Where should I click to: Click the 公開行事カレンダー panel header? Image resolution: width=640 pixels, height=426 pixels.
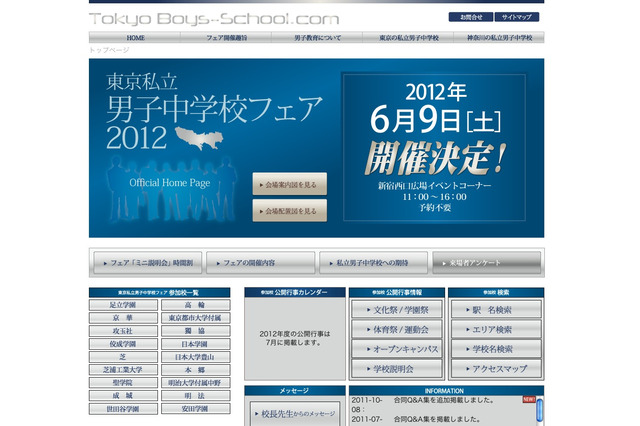[x=295, y=293]
